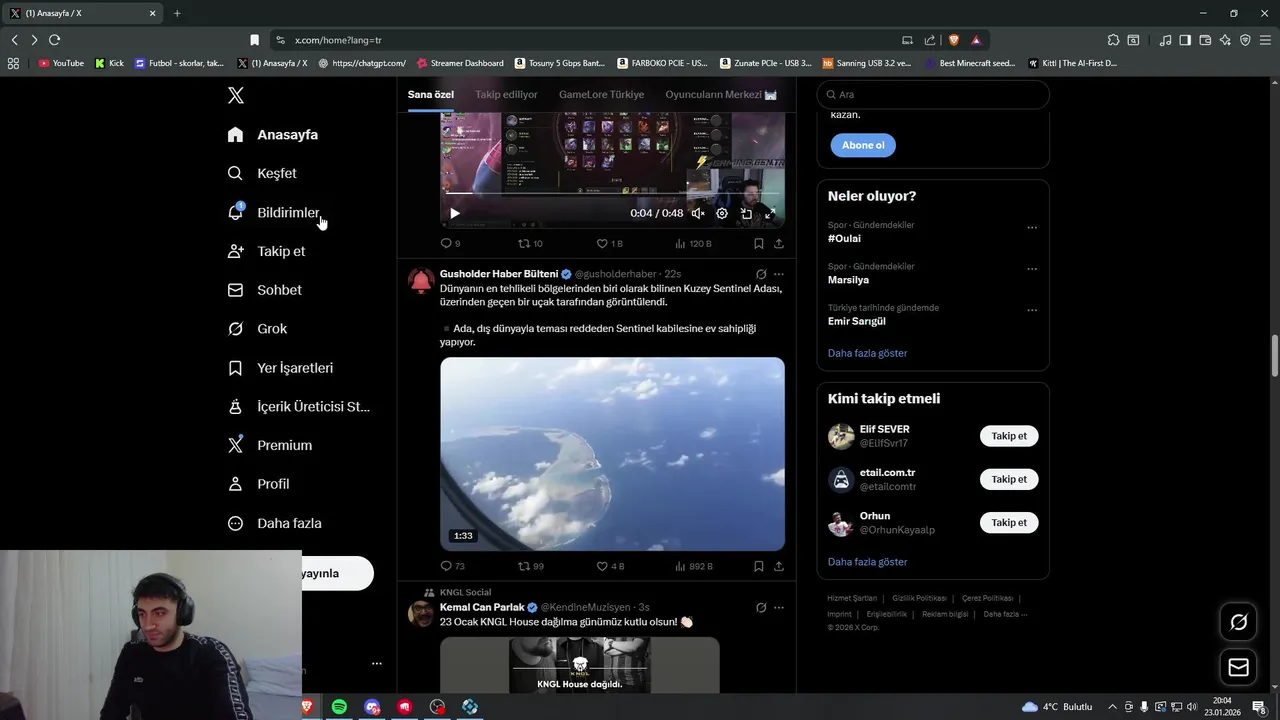The width and height of the screenshot is (1280, 720).
Task: Open İçerik Üreticisi Stüdyosu item
Action: coord(299,406)
